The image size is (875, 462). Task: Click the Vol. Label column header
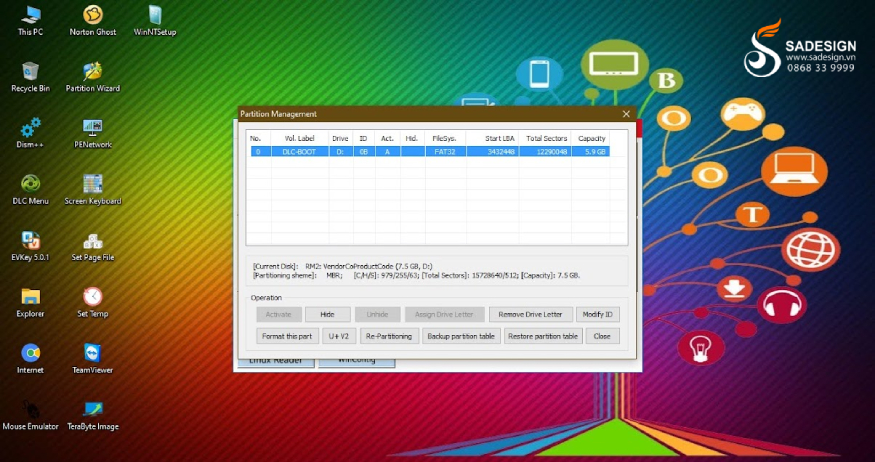point(300,138)
